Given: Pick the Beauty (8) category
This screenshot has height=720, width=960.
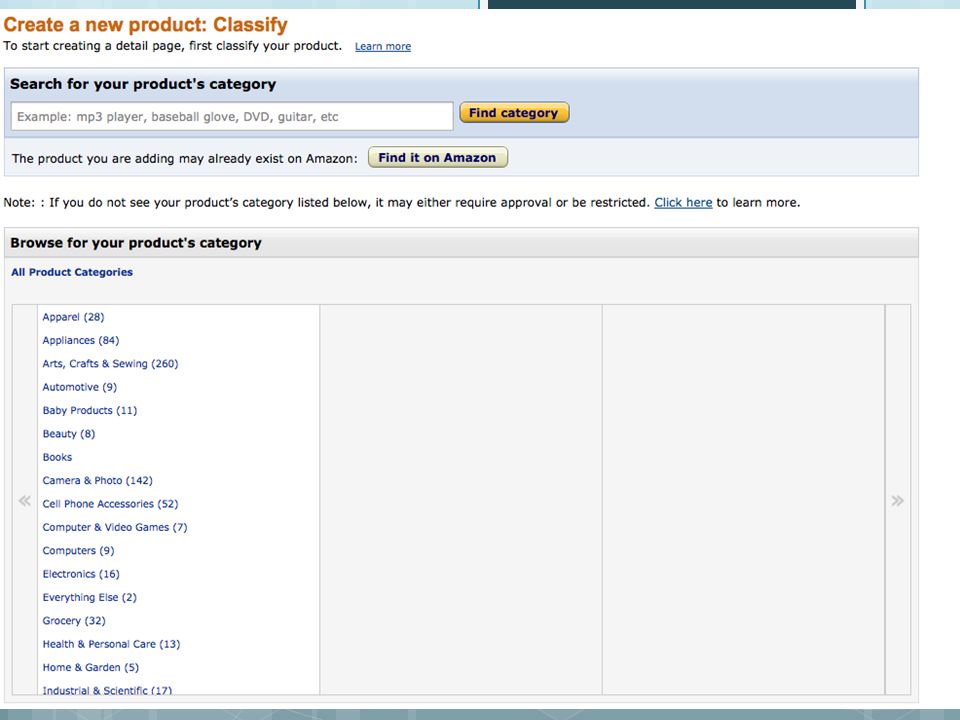Looking at the screenshot, I should pos(69,433).
